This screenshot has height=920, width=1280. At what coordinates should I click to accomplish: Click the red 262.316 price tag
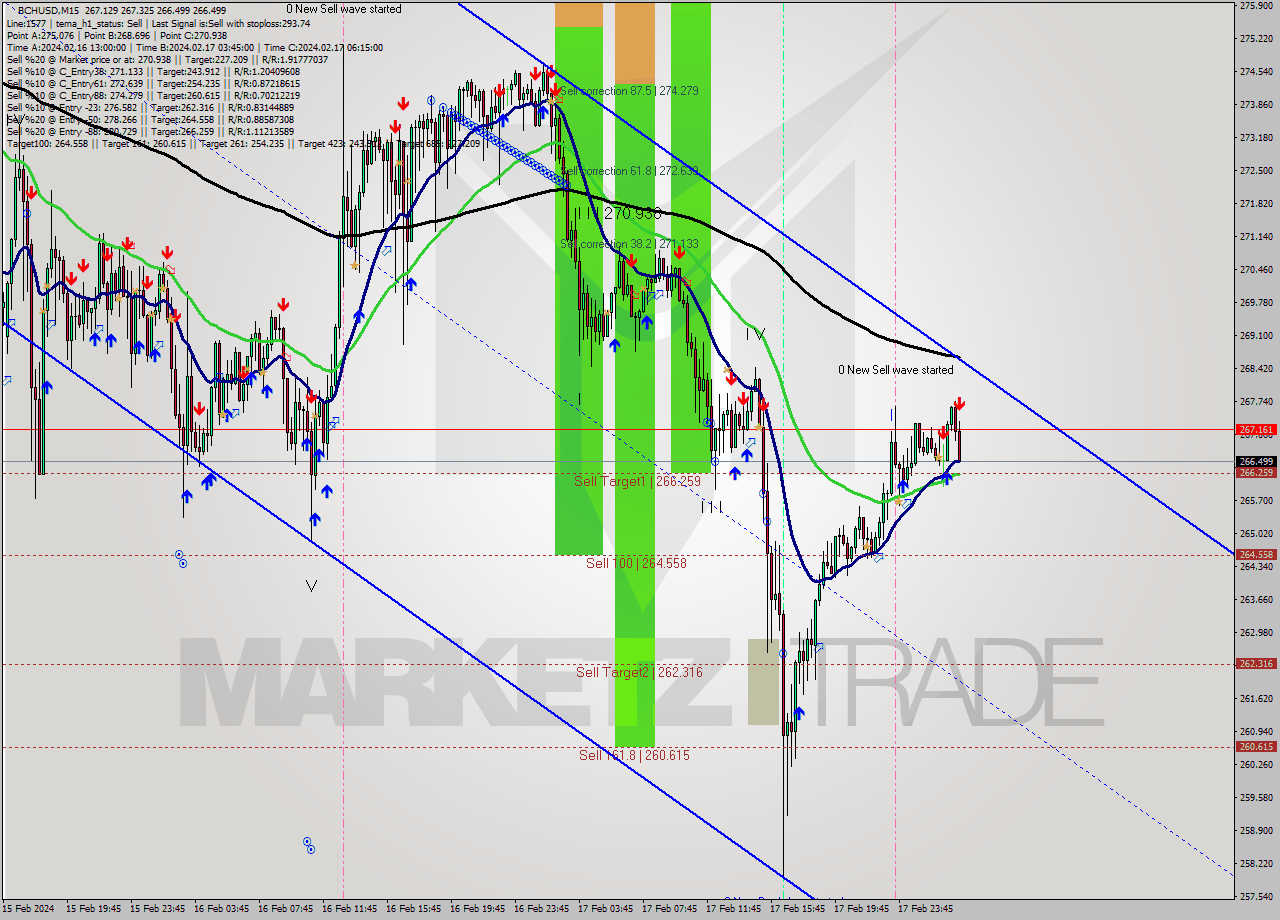[x=1256, y=664]
